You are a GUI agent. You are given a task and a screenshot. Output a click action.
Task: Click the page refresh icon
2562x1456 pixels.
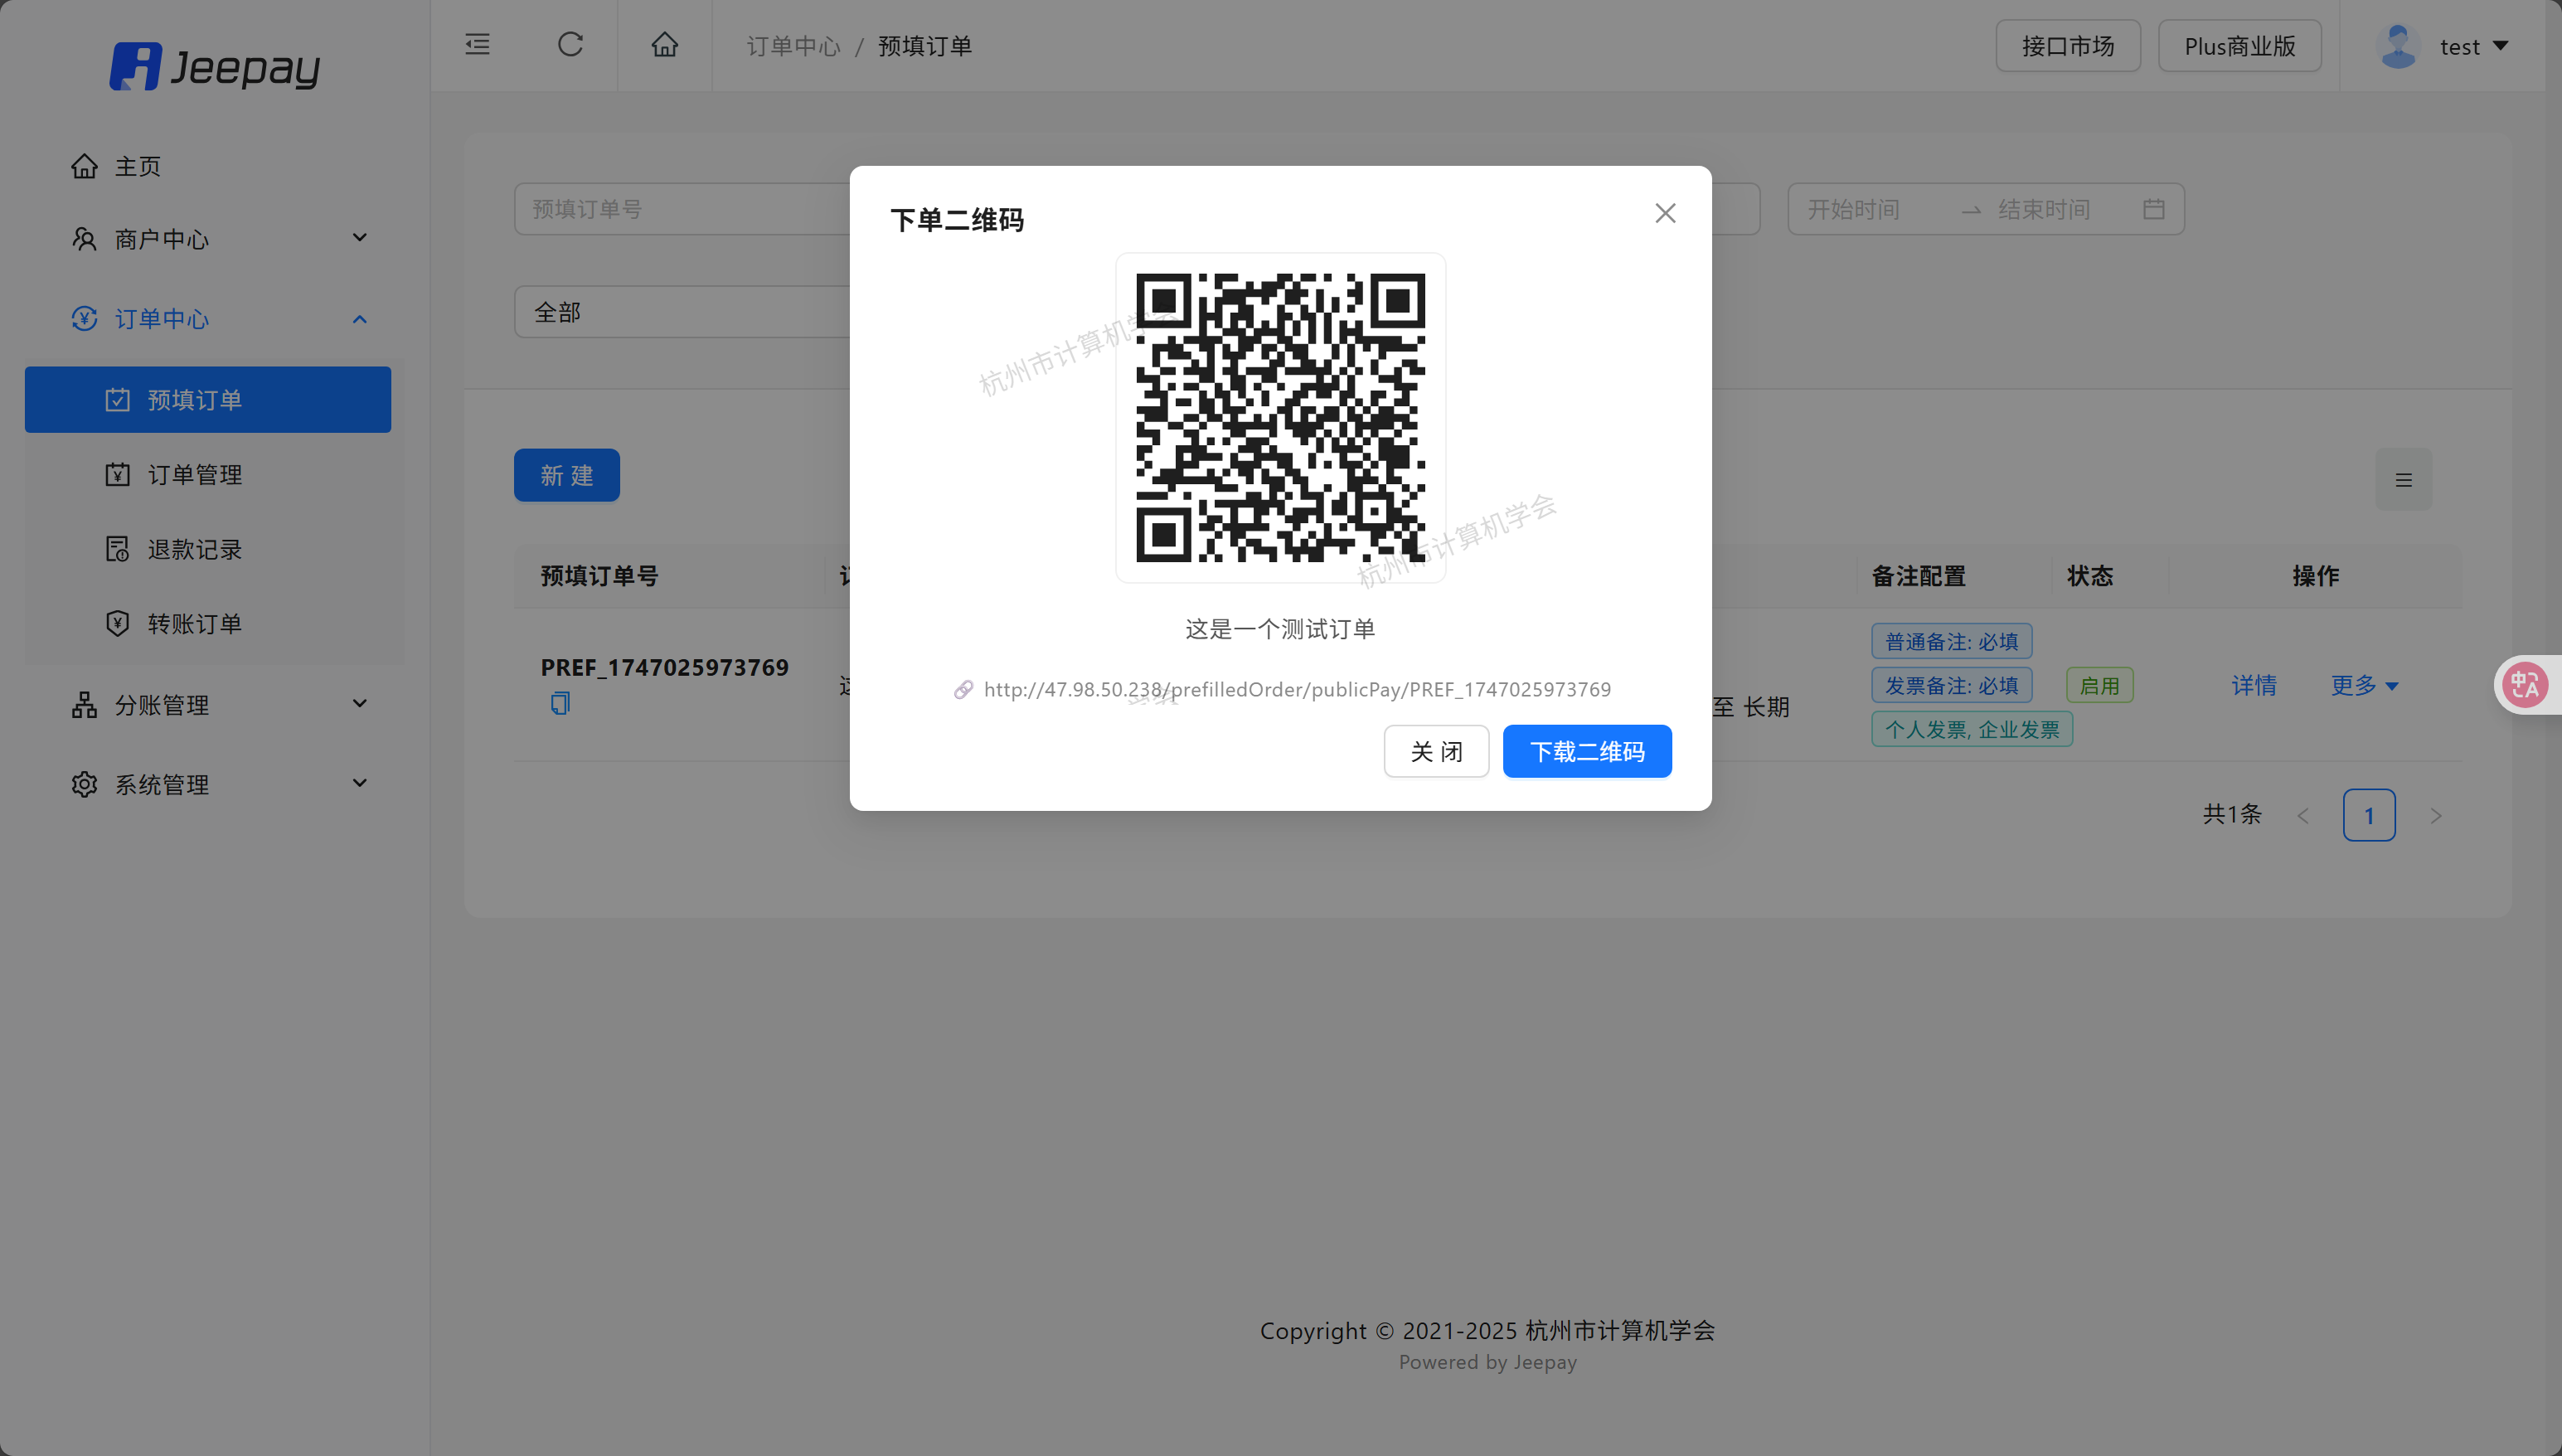click(570, 45)
